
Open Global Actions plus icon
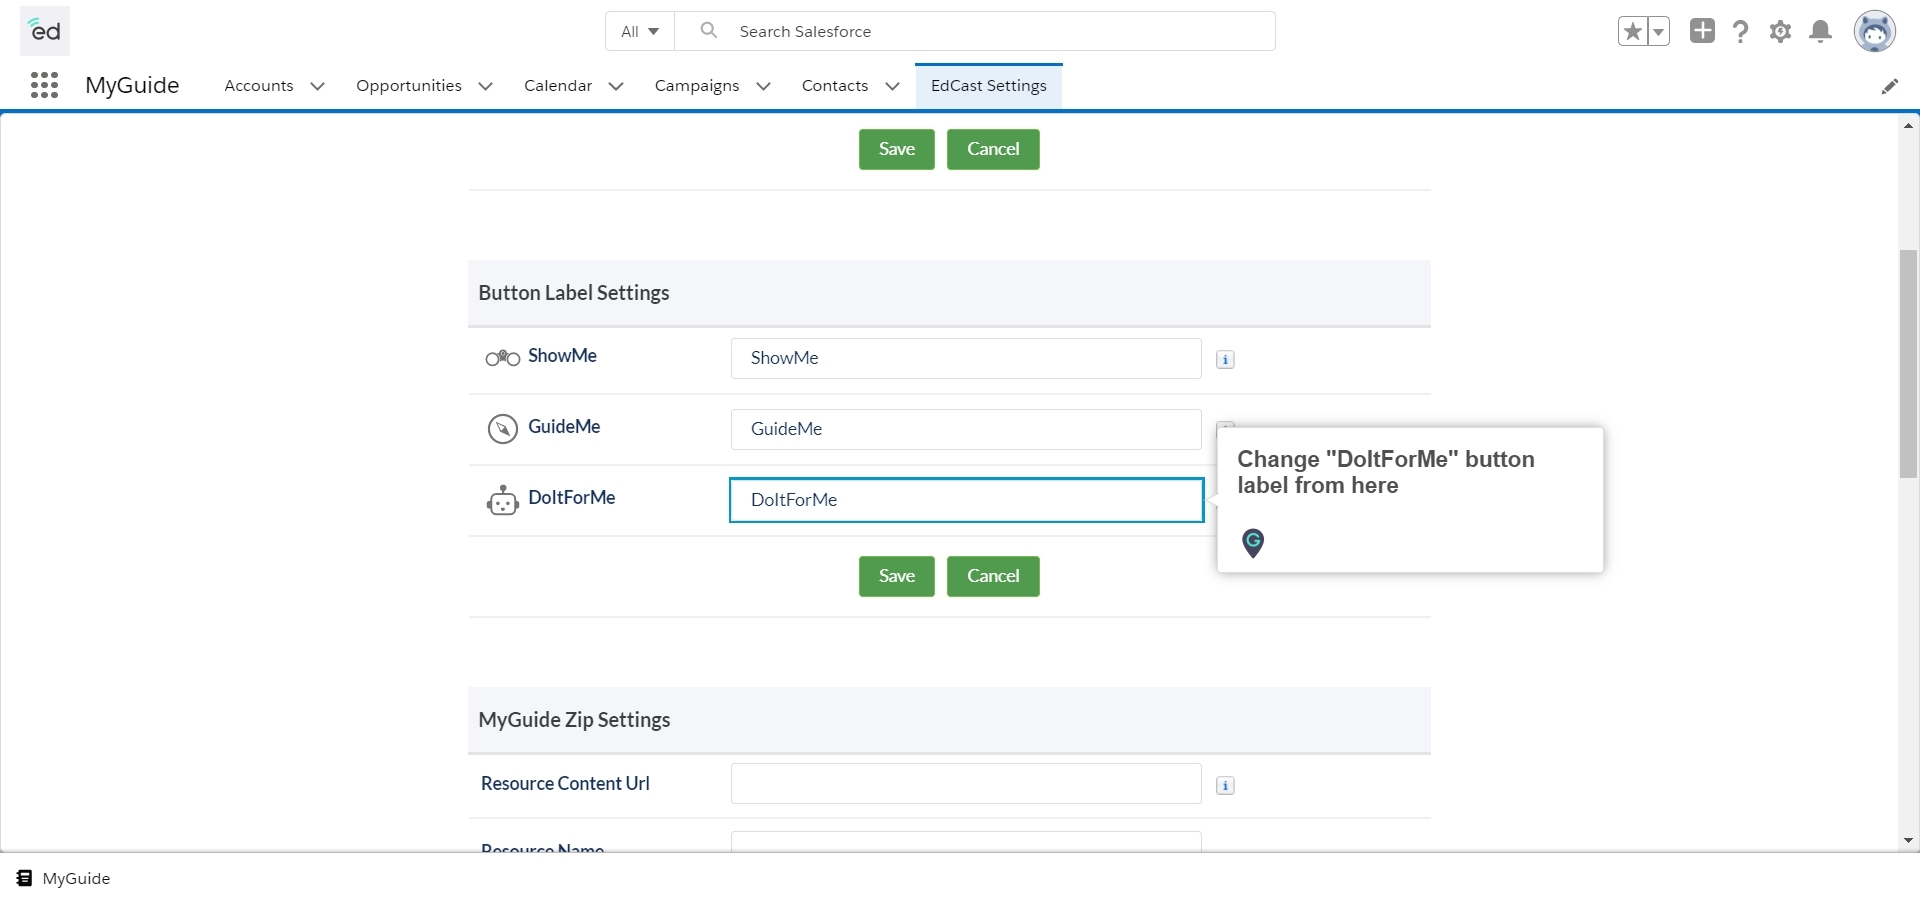(x=1702, y=31)
